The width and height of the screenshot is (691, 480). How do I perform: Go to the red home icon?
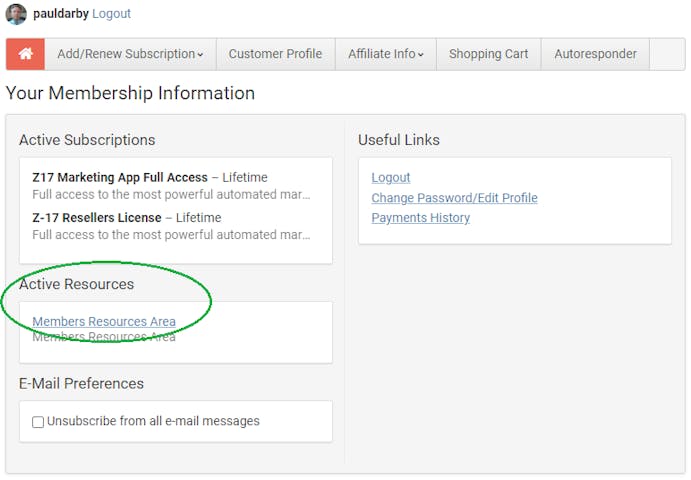[26, 54]
